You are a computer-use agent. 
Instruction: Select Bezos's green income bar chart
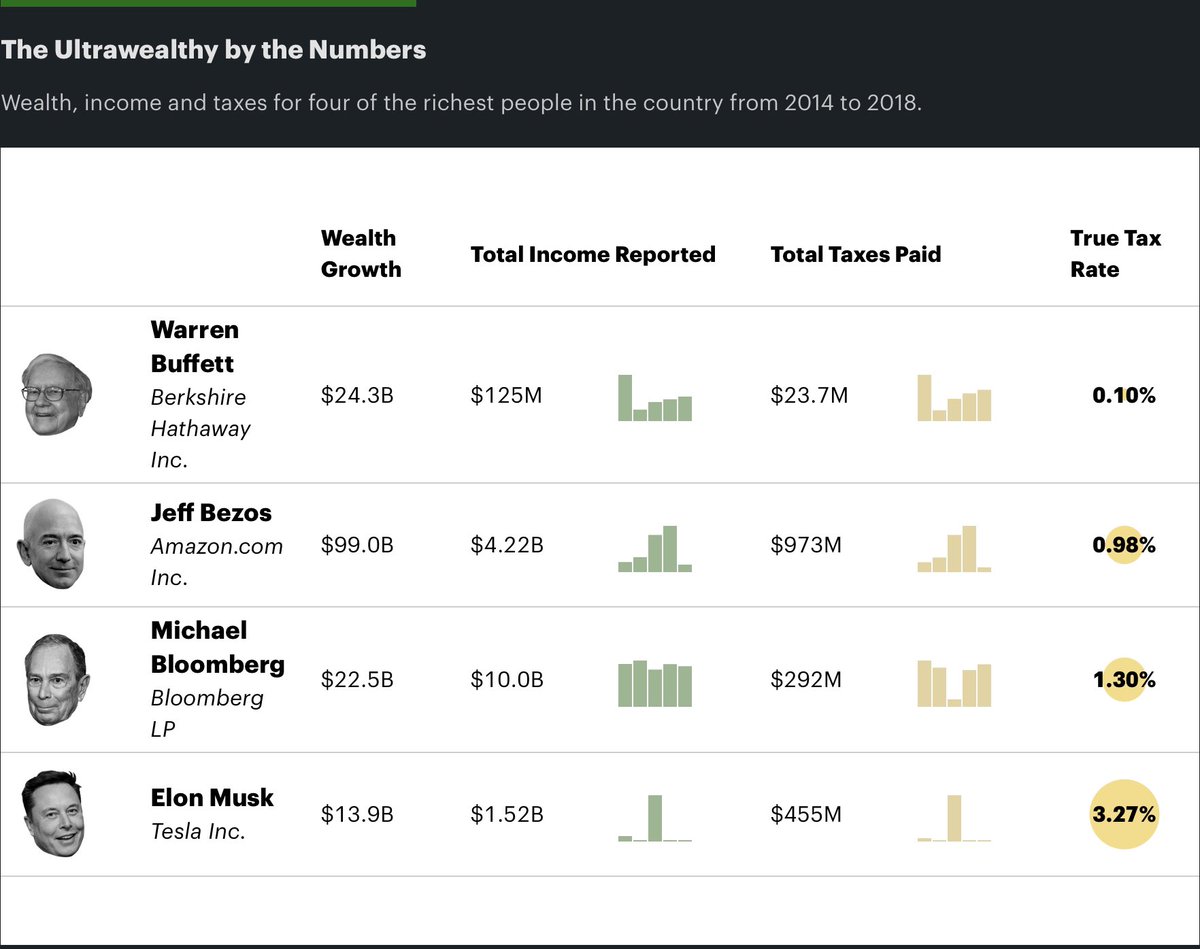[655, 548]
